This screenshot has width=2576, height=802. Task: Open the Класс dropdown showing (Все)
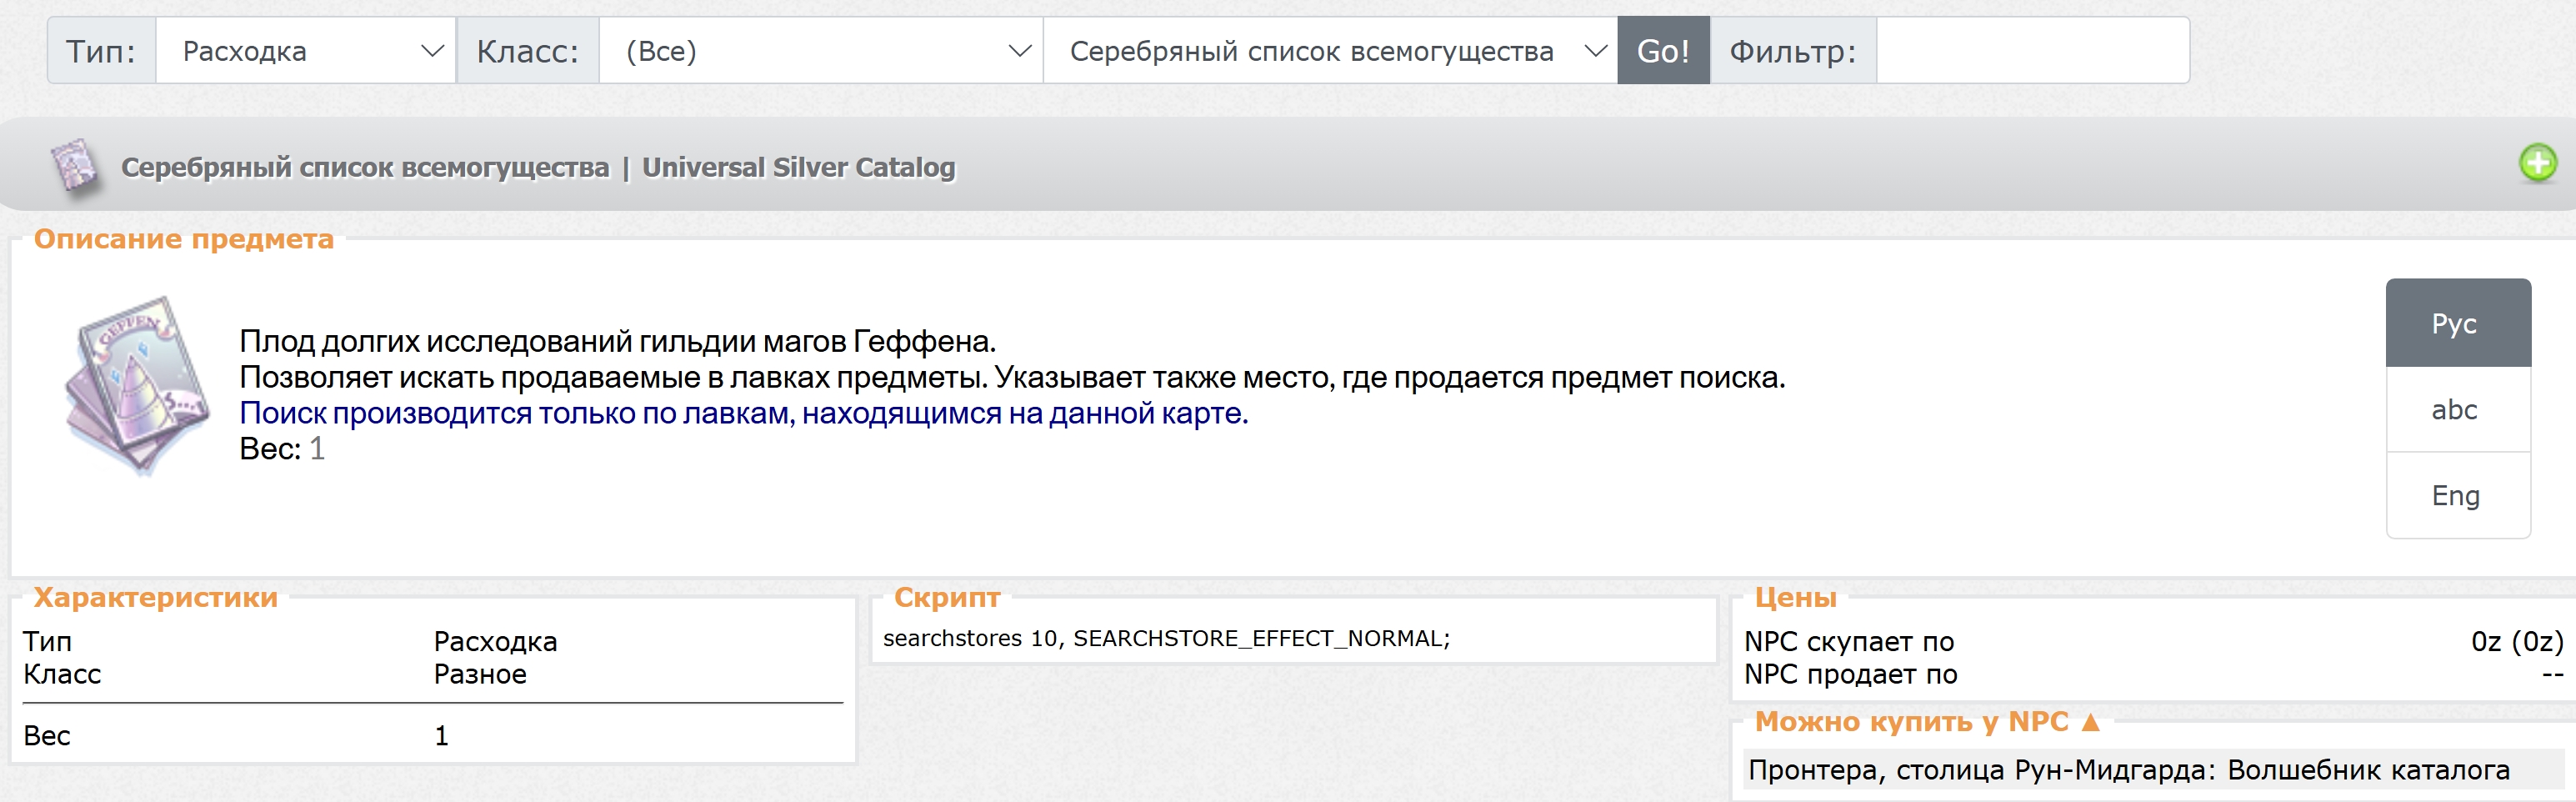coord(820,51)
